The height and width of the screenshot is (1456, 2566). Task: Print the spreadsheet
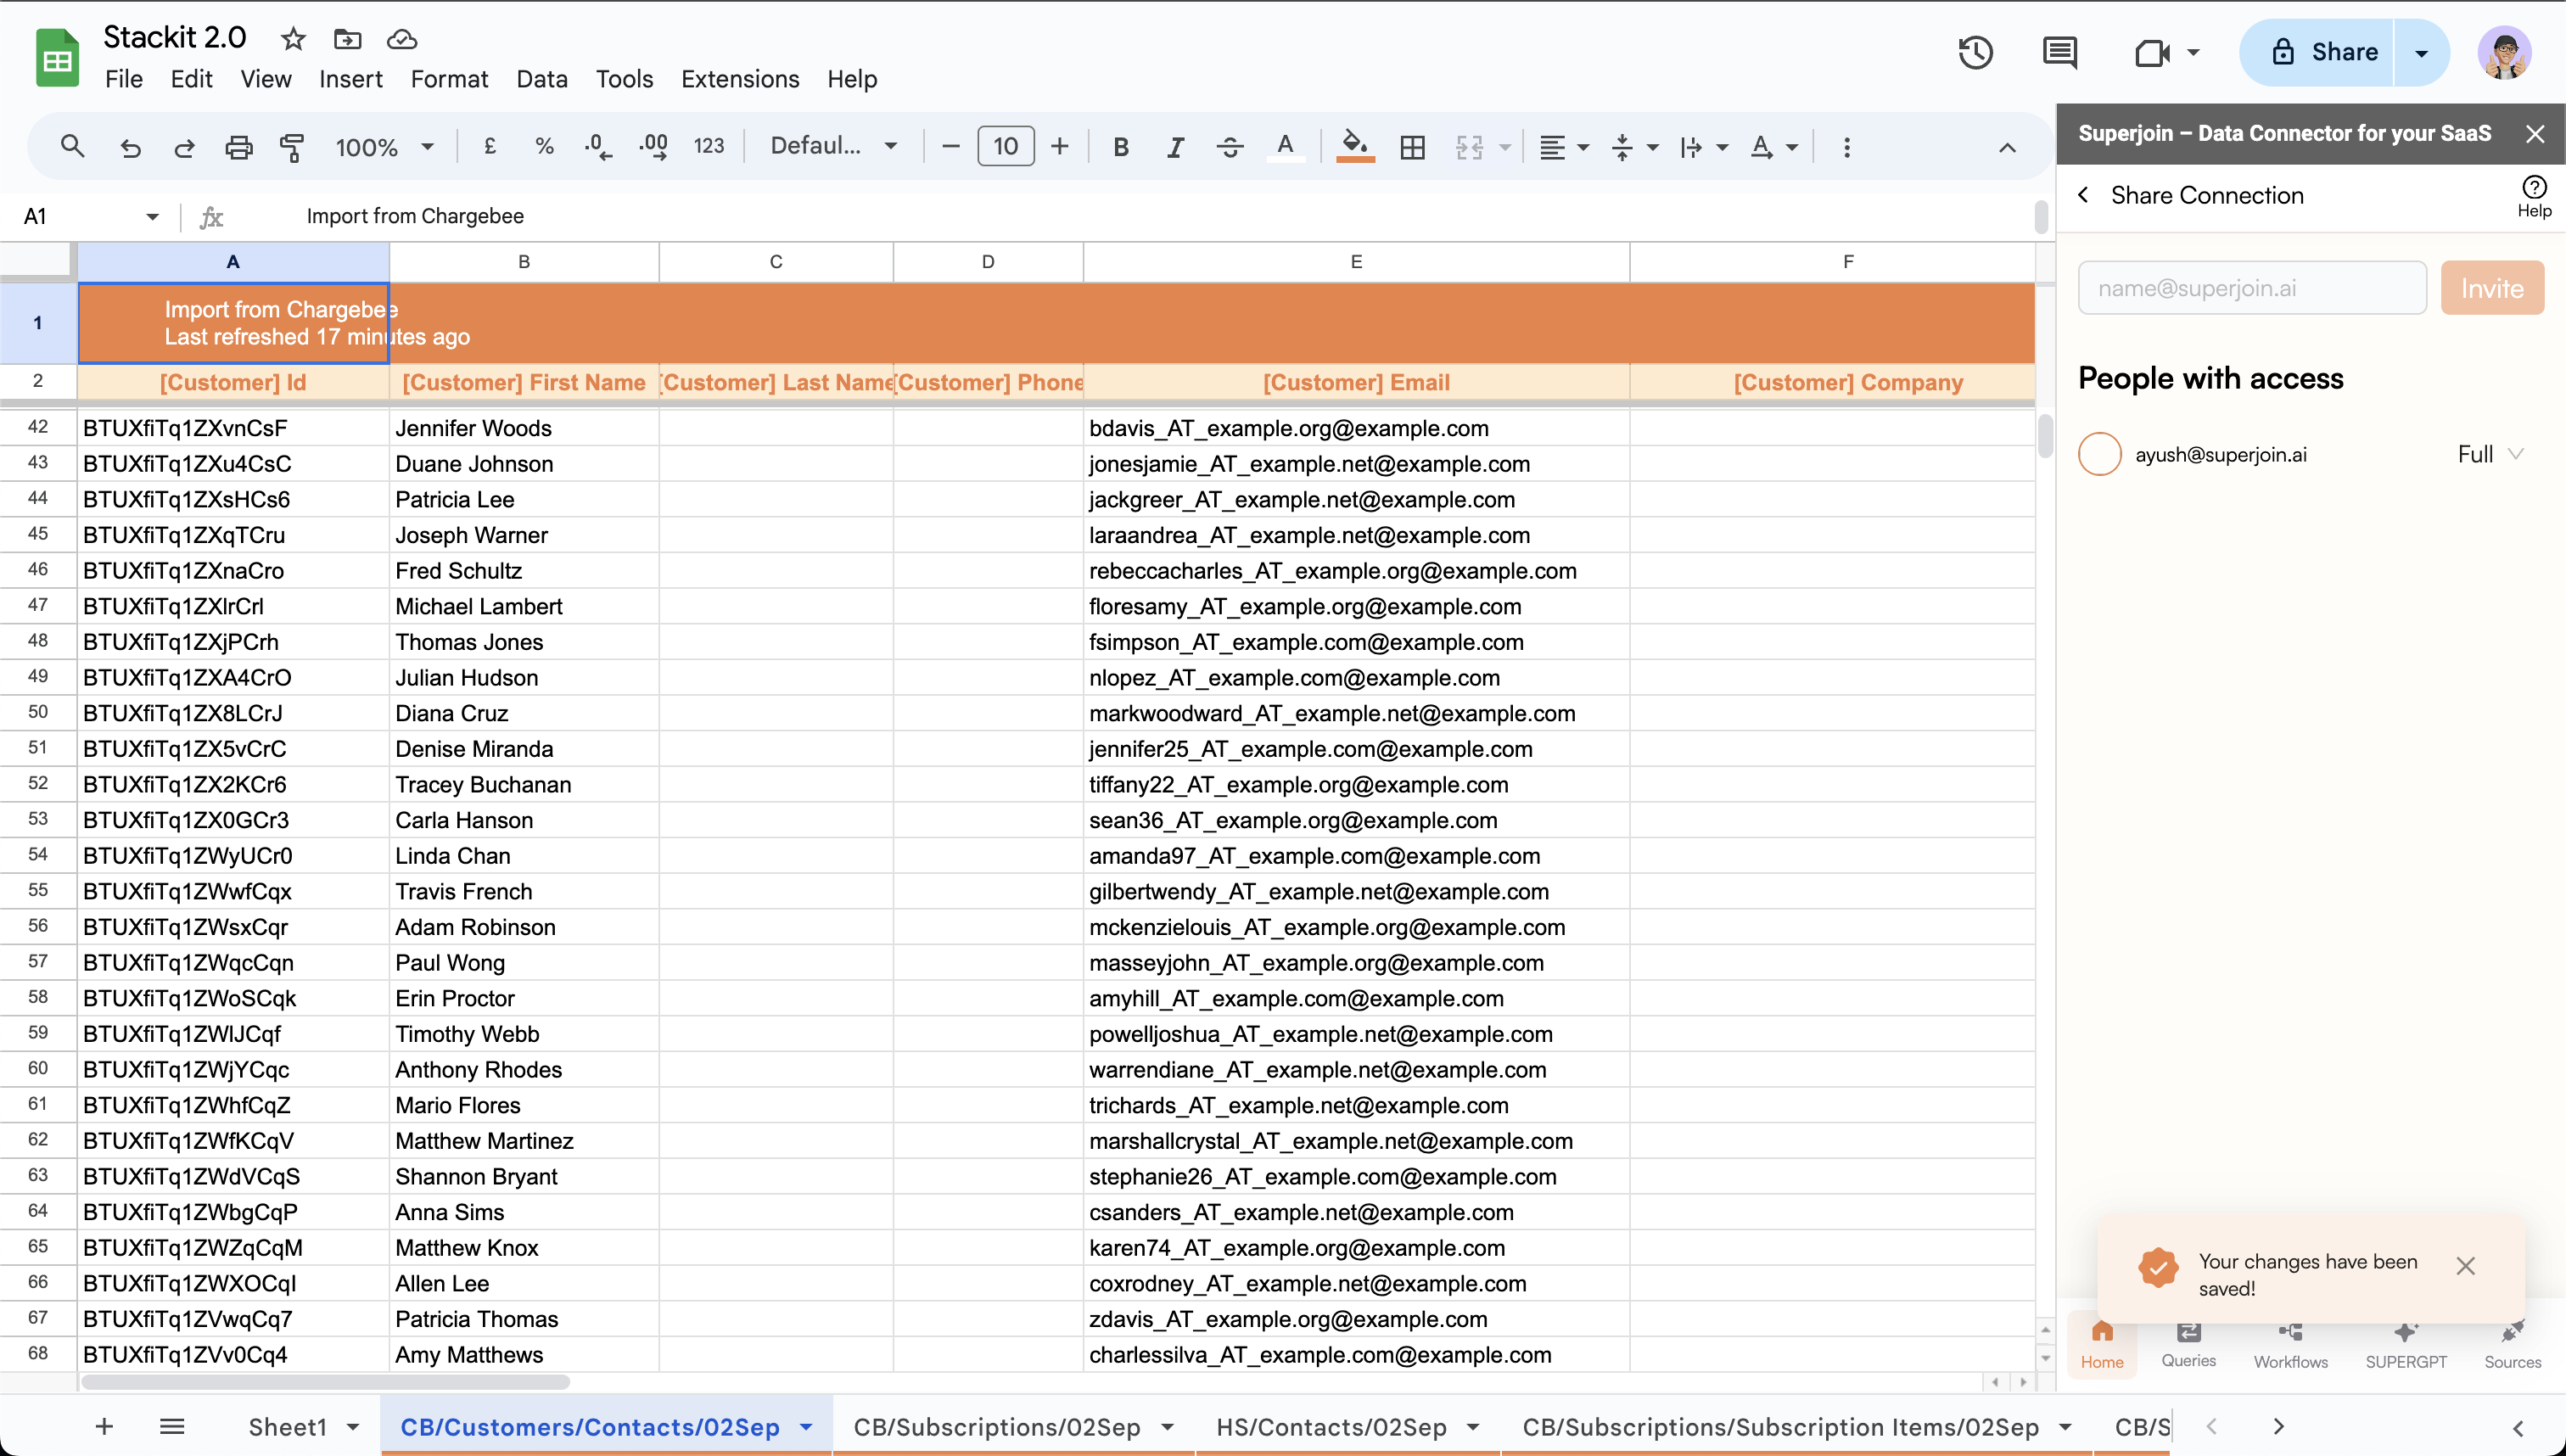pyautogui.click(x=238, y=147)
